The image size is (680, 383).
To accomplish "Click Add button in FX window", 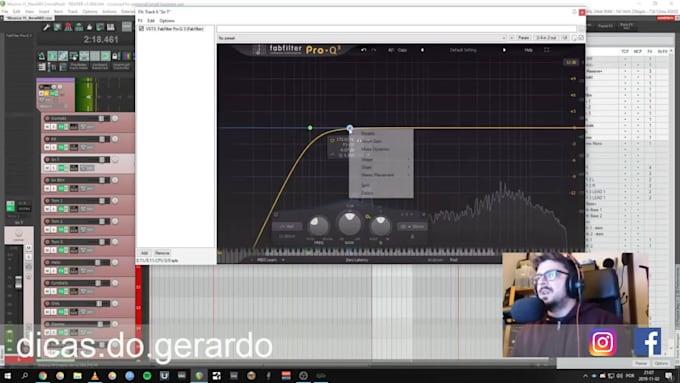I will pos(144,253).
